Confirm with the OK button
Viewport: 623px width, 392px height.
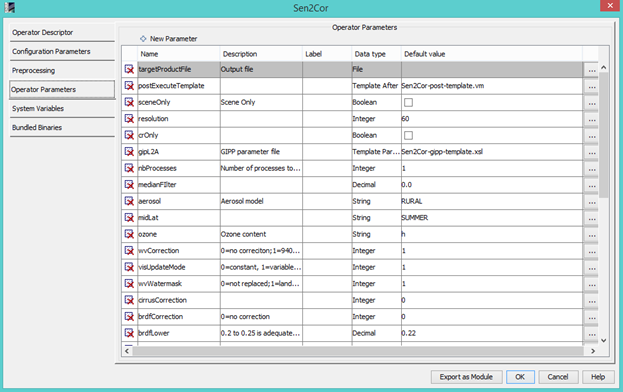pos(520,377)
